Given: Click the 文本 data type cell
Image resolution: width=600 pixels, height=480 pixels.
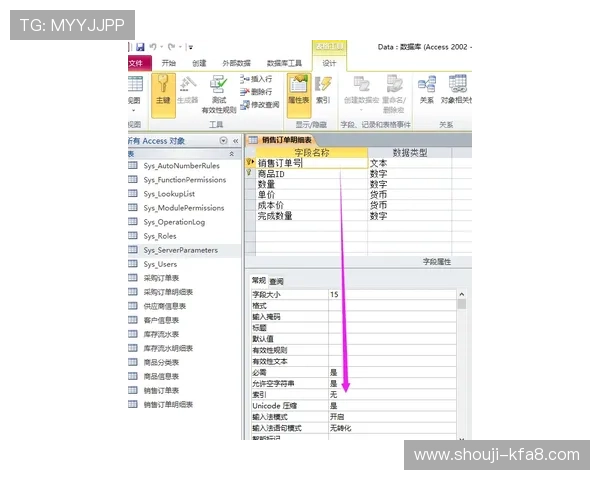Looking at the screenshot, I should 409,163.
